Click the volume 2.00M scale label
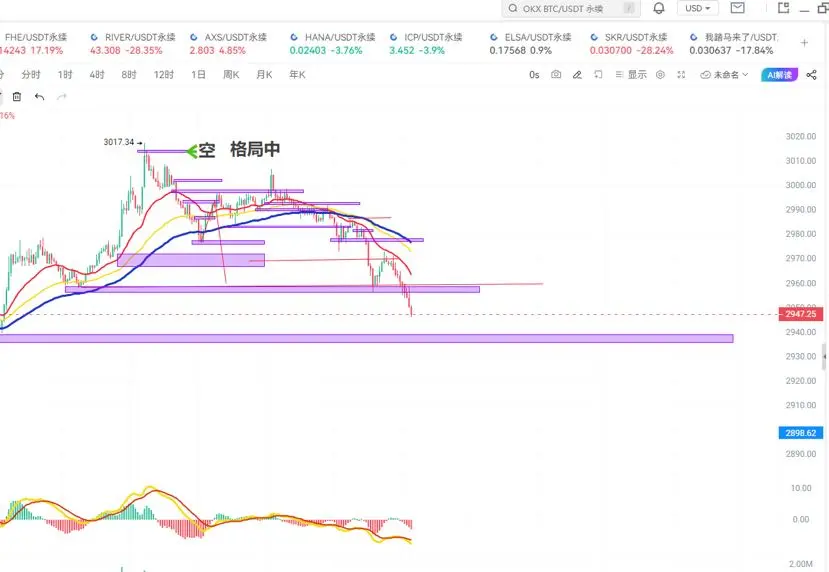The width and height of the screenshot is (829, 572). 800,564
